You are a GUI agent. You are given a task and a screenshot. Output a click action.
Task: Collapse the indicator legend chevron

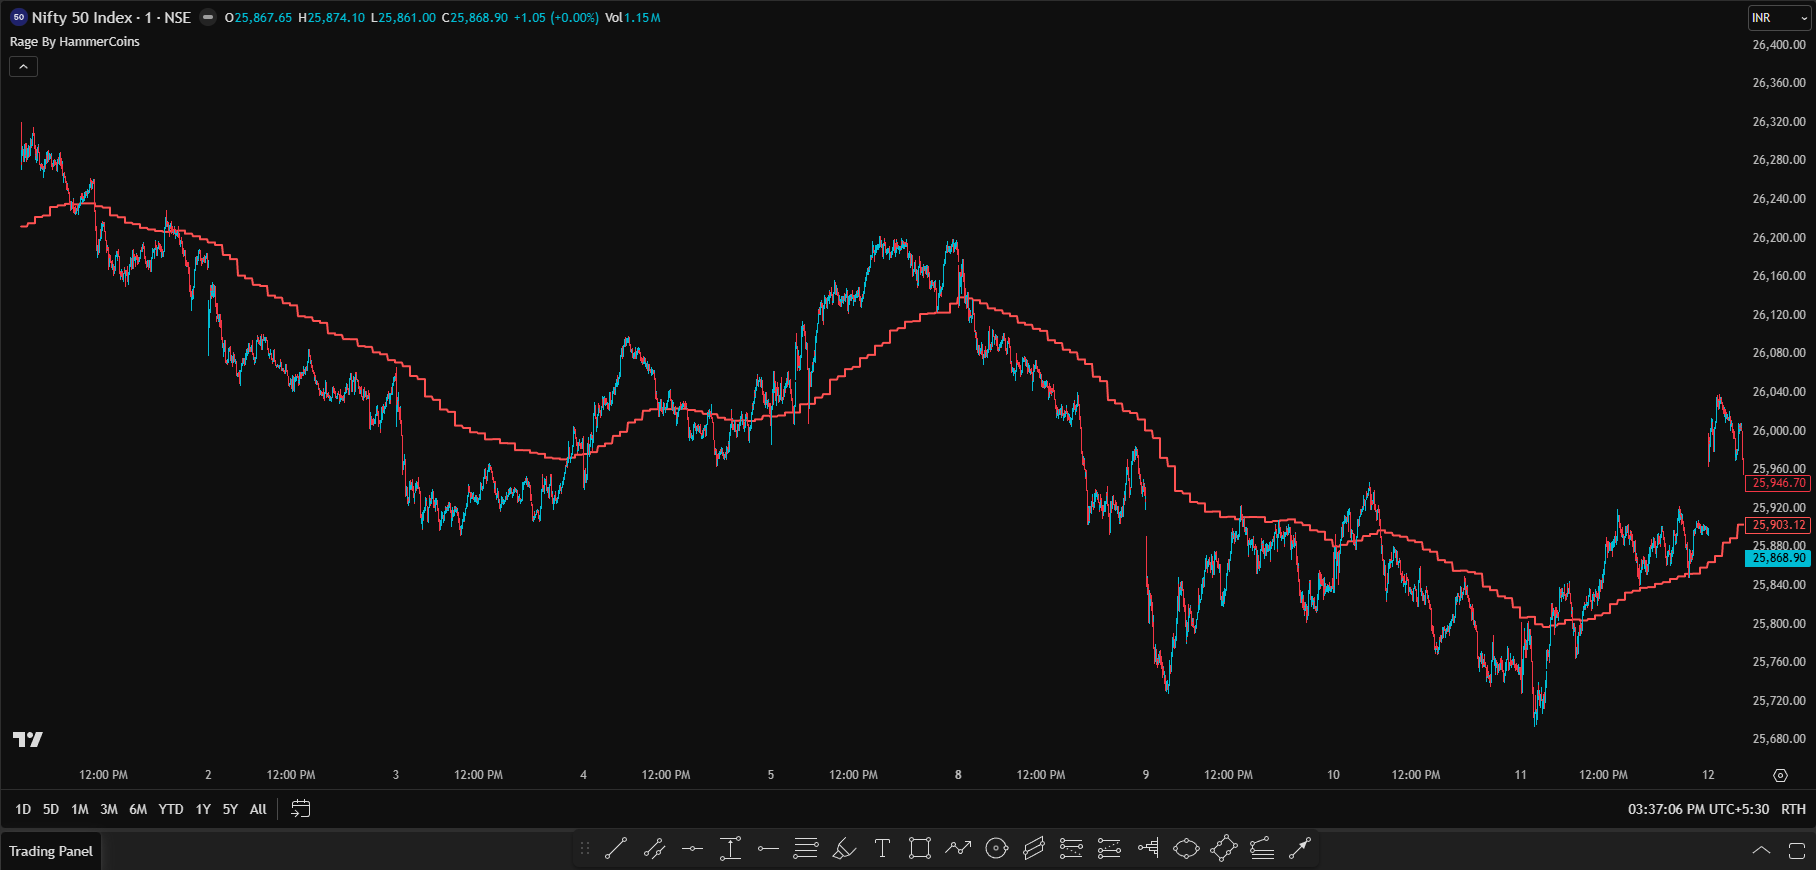23,66
